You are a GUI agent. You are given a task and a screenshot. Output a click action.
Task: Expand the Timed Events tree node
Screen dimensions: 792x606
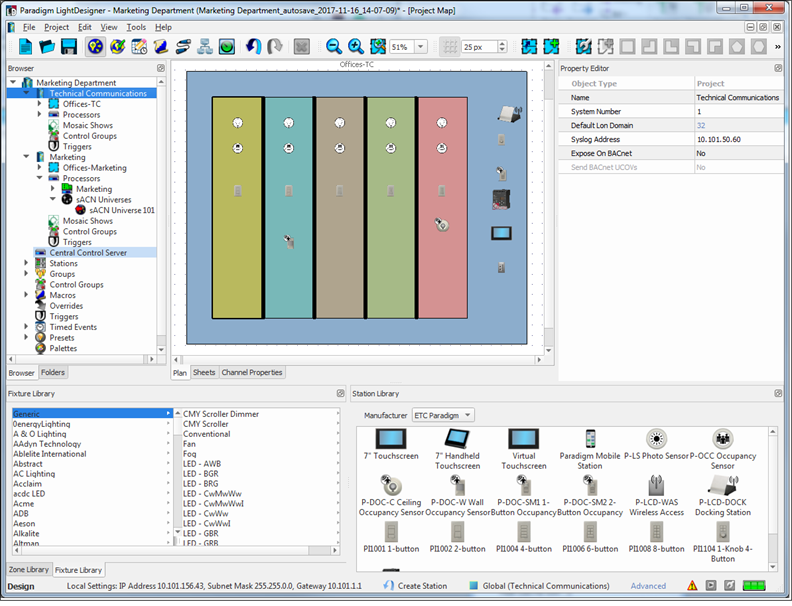pos(26,326)
